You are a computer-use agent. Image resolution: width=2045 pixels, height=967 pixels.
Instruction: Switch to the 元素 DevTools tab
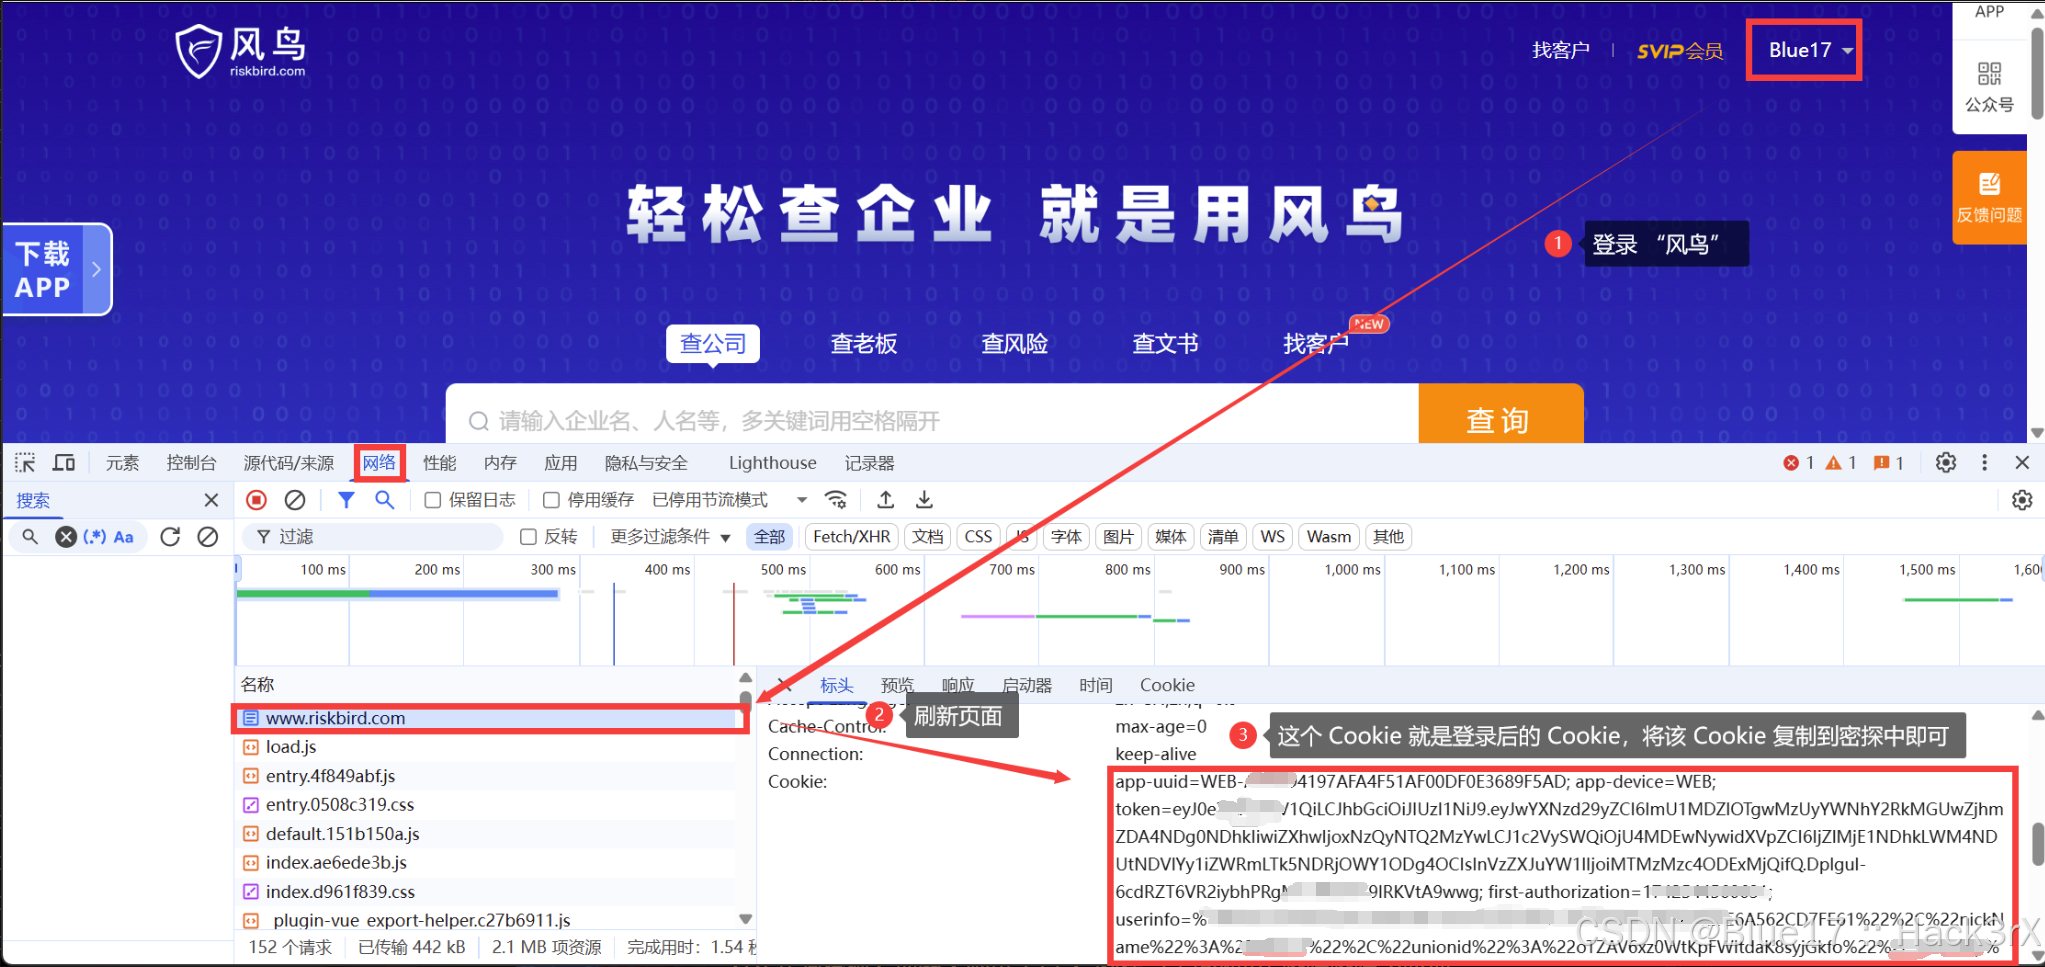coord(123,463)
